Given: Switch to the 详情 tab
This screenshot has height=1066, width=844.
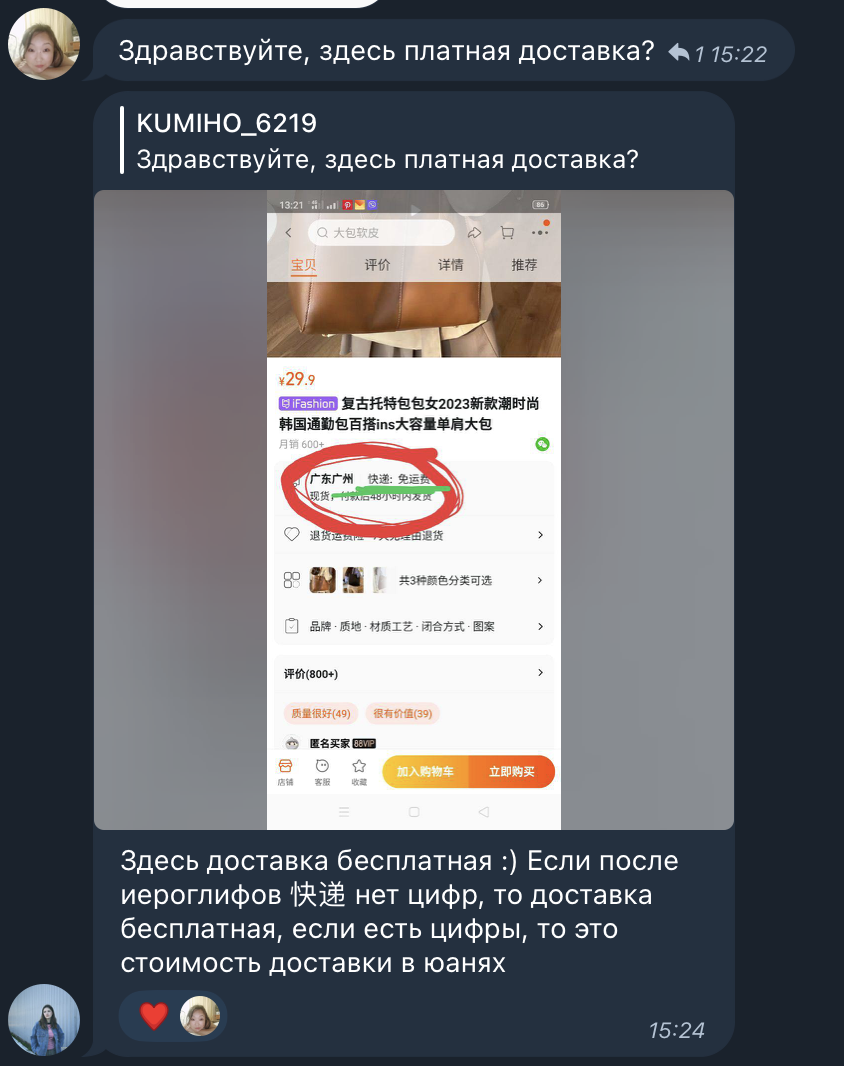Looking at the screenshot, I should tap(450, 264).
